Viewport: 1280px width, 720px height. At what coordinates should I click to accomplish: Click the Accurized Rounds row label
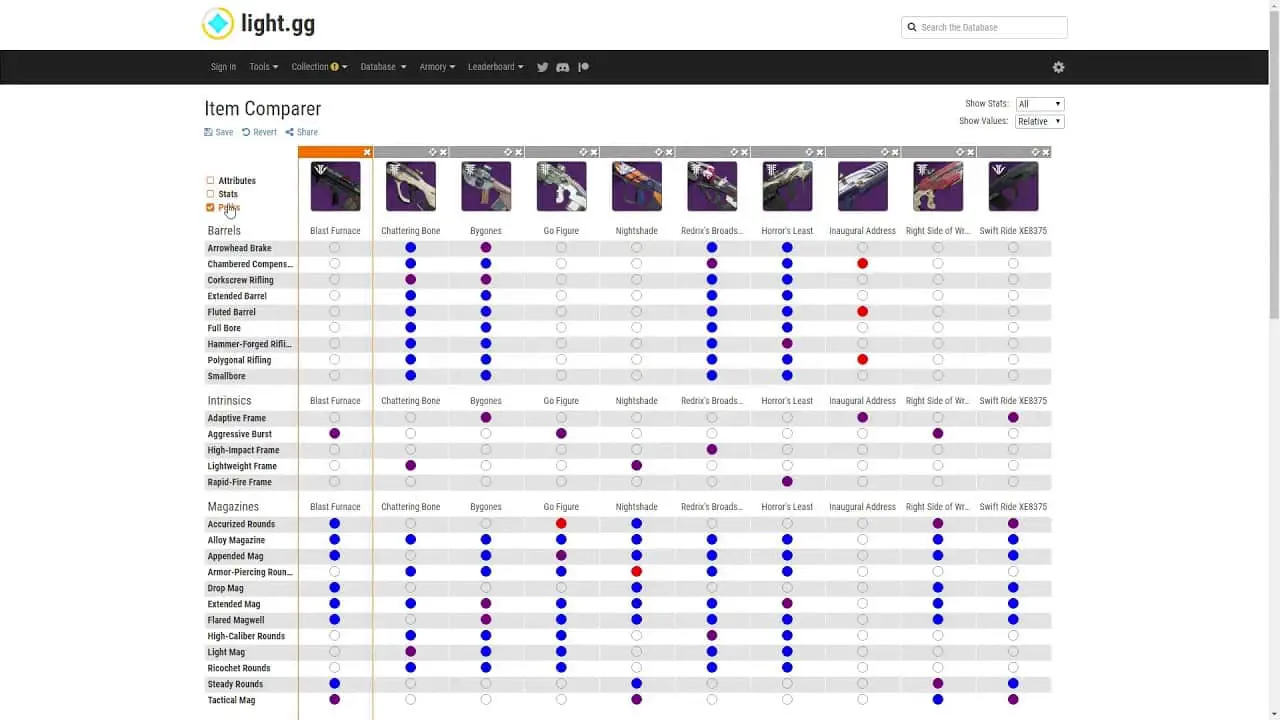pyautogui.click(x=241, y=524)
